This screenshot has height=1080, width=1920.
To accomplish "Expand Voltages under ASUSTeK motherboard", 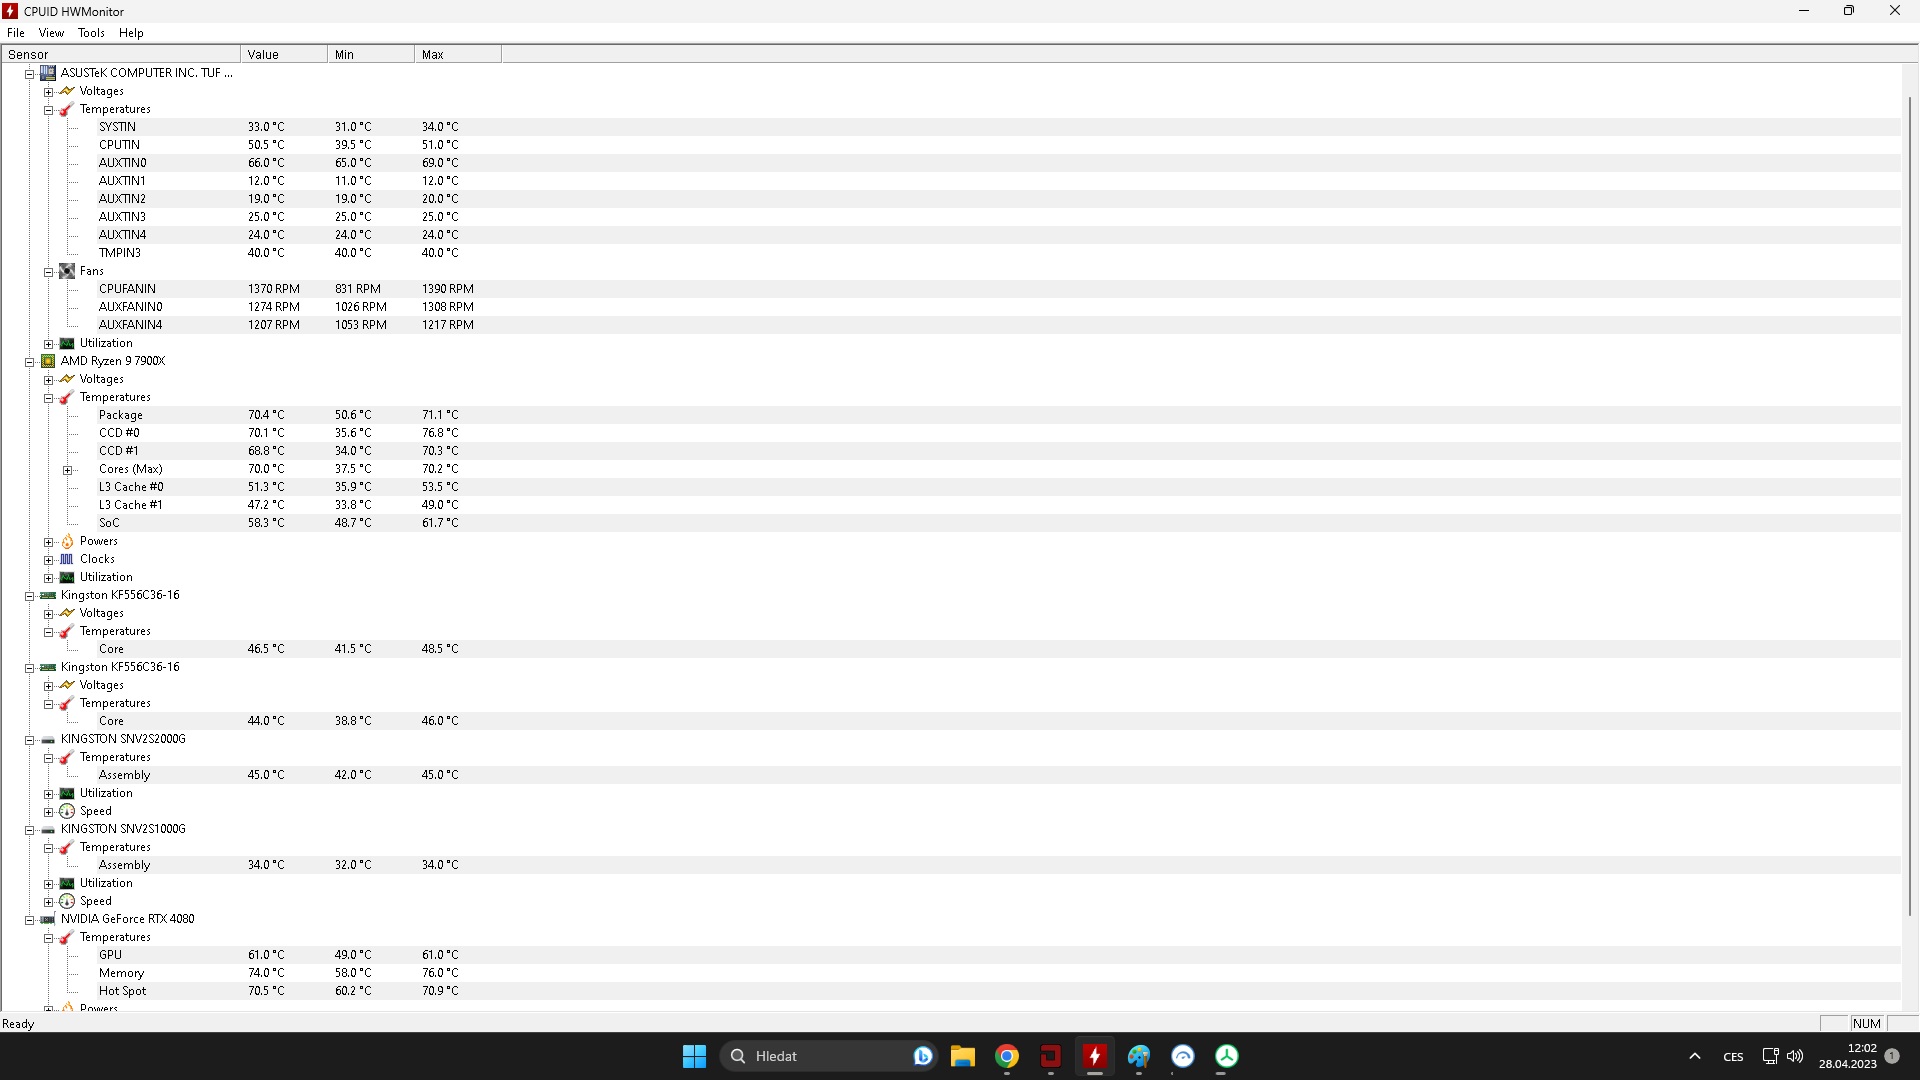I will click(x=48, y=91).
